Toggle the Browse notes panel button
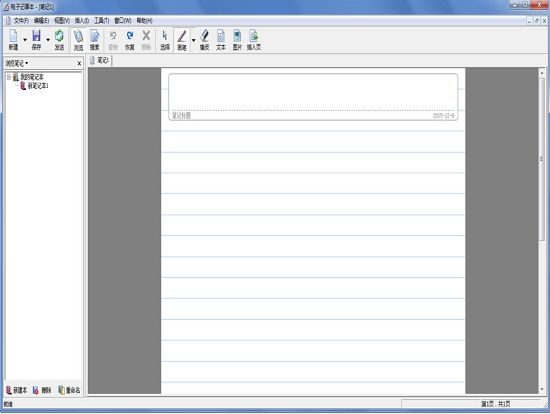This screenshot has width=550, height=414. pyautogui.click(x=79, y=40)
